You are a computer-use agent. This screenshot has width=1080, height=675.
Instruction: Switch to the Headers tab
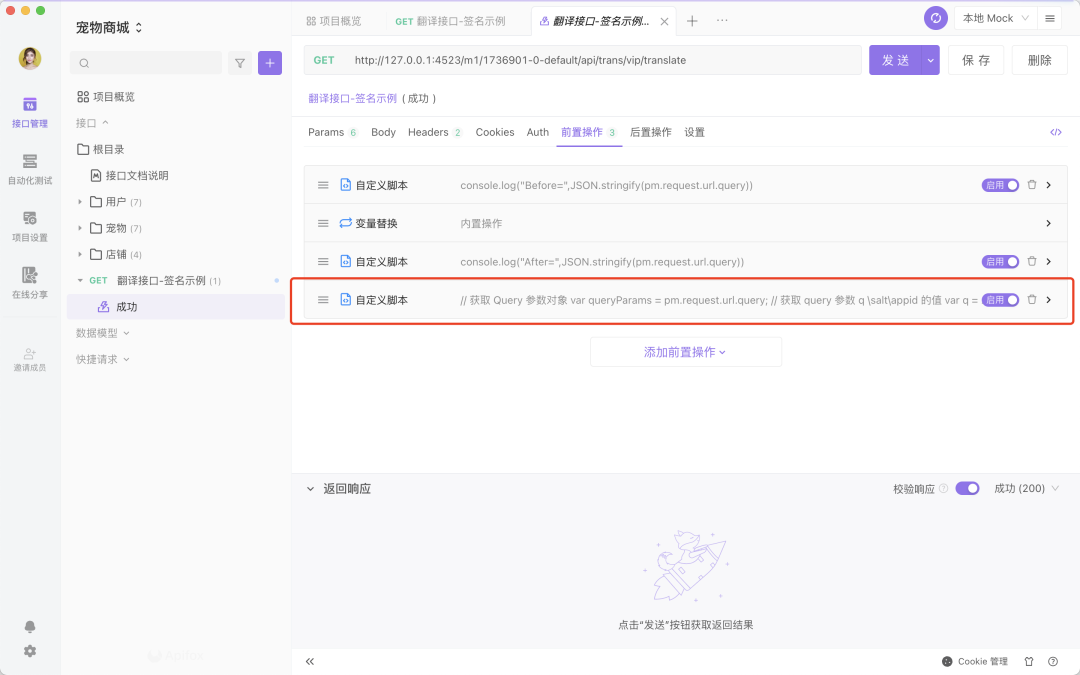pos(429,131)
